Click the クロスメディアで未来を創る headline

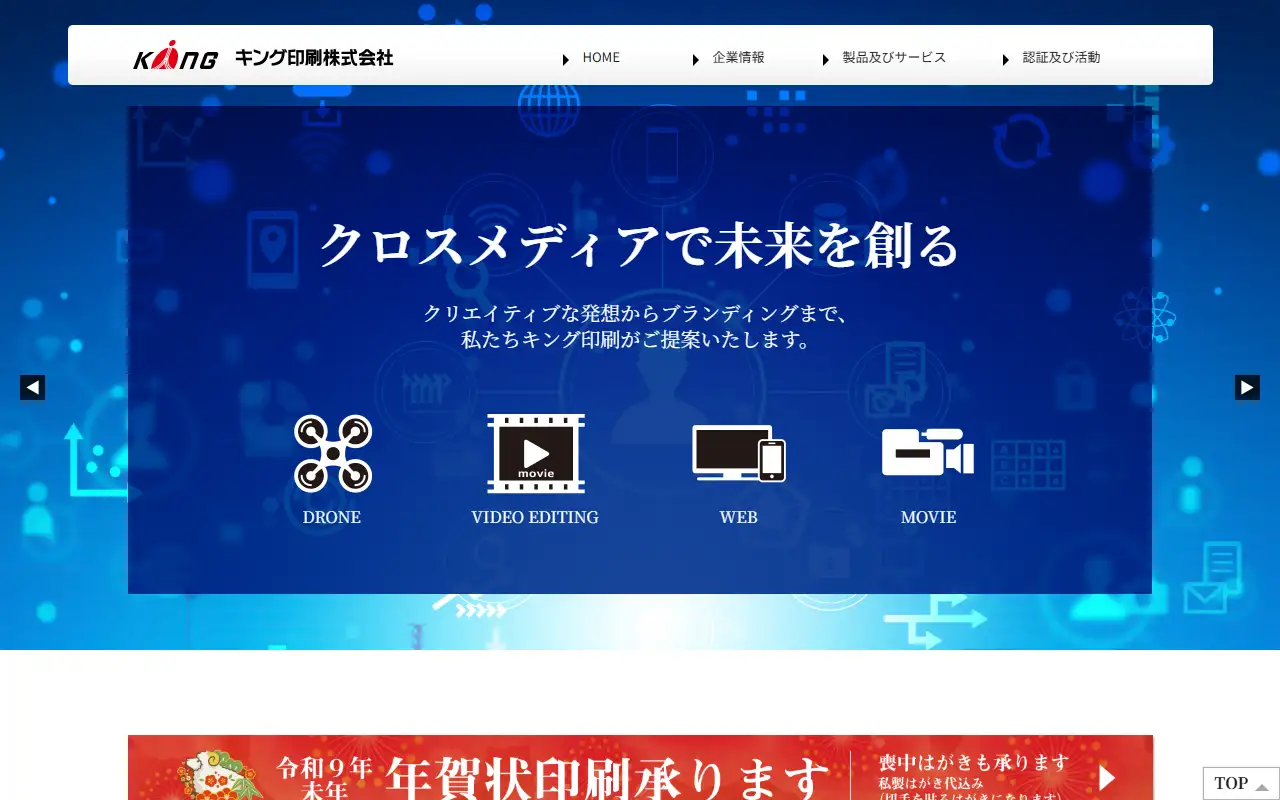point(640,244)
